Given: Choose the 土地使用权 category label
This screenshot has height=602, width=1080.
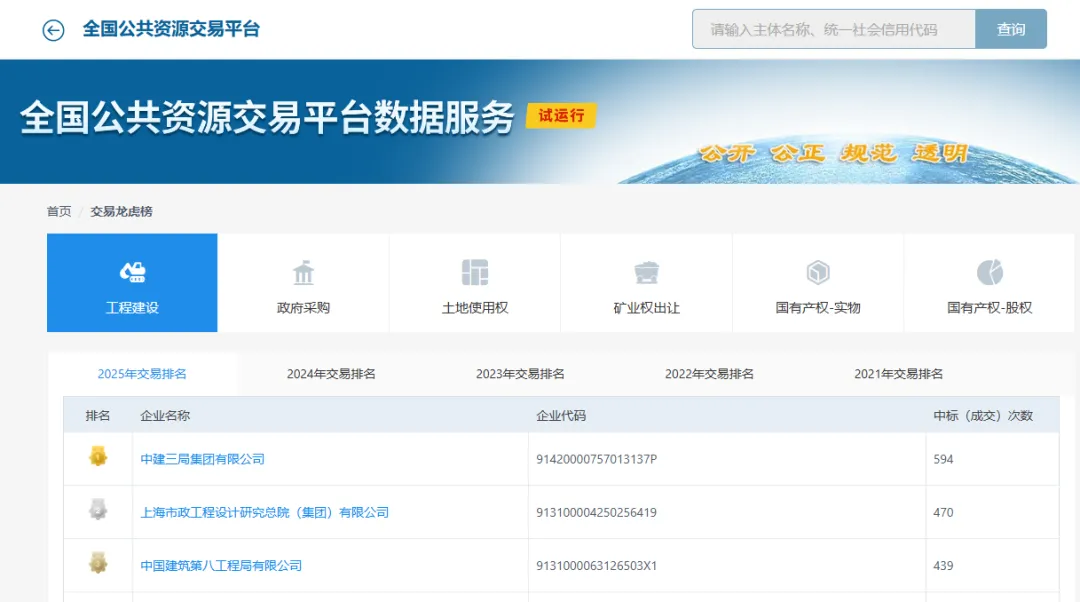Looking at the screenshot, I should point(475,308).
